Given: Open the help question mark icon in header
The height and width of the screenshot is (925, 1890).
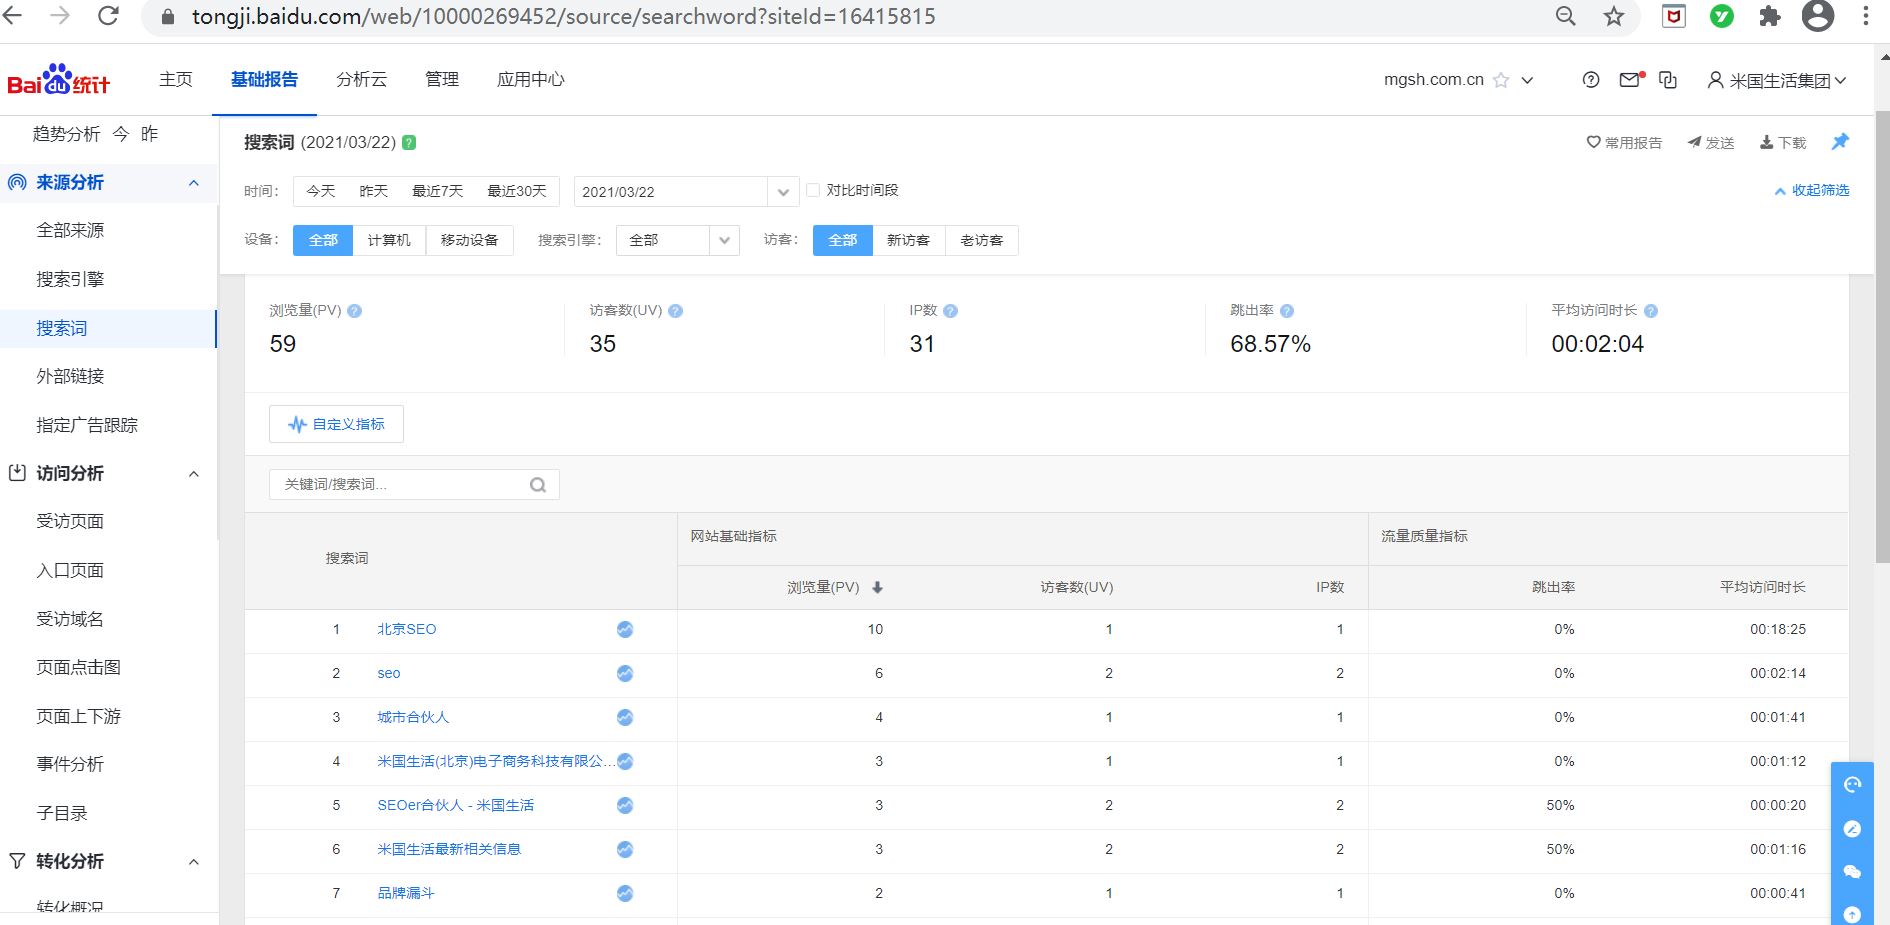Looking at the screenshot, I should (x=1591, y=80).
